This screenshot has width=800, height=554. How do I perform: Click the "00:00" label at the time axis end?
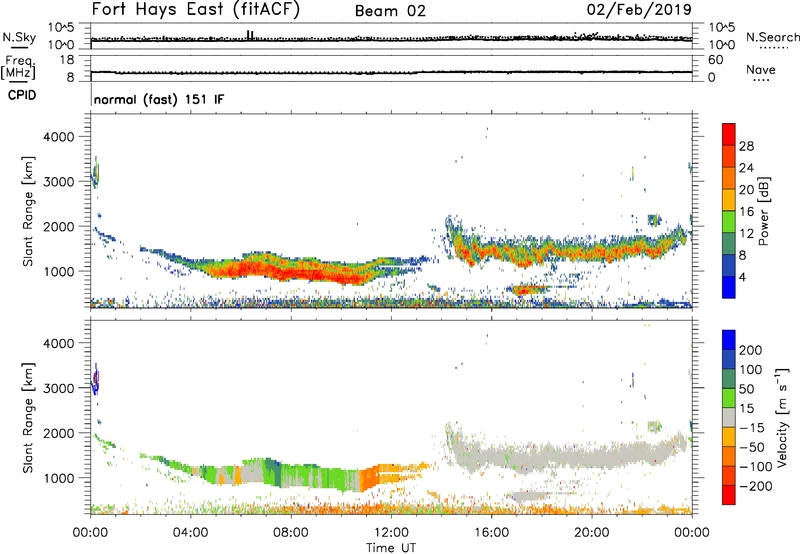point(691,533)
